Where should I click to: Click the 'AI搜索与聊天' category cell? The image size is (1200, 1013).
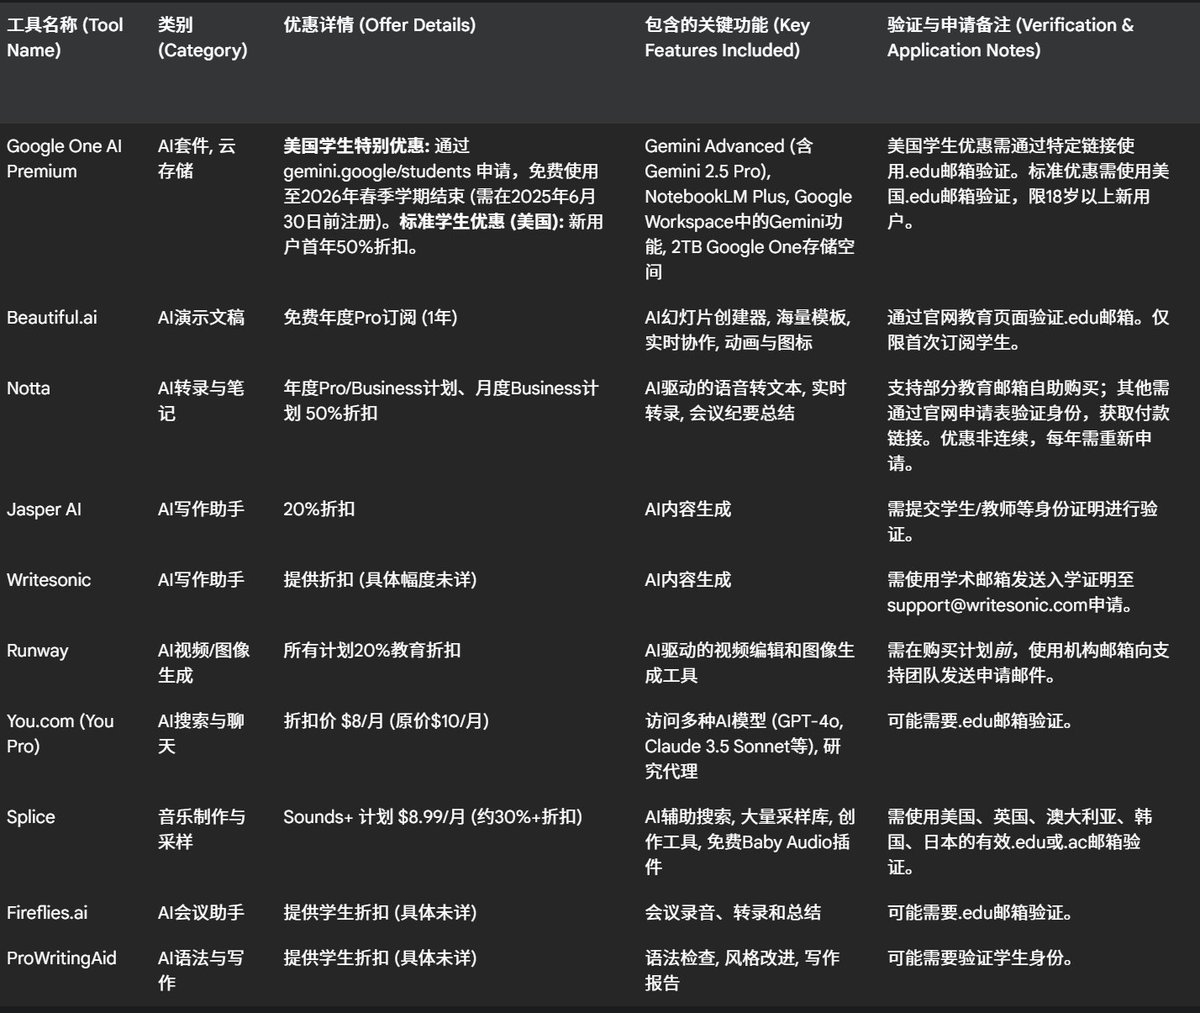click(201, 733)
